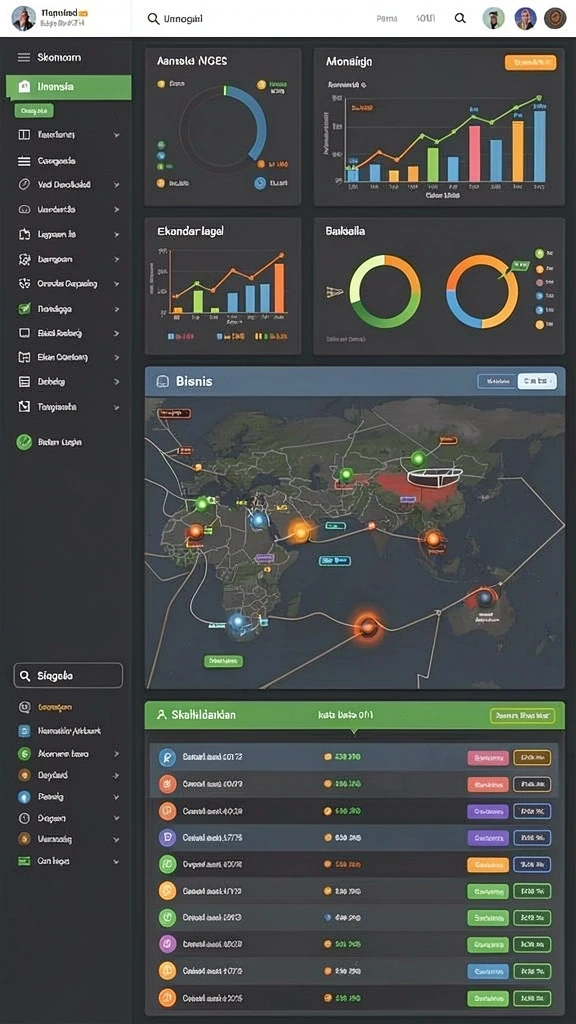This screenshot has width=576, height=1024.
Task: Open the hamburger menu beside Skonoom
Action: (x=24, y=57)
